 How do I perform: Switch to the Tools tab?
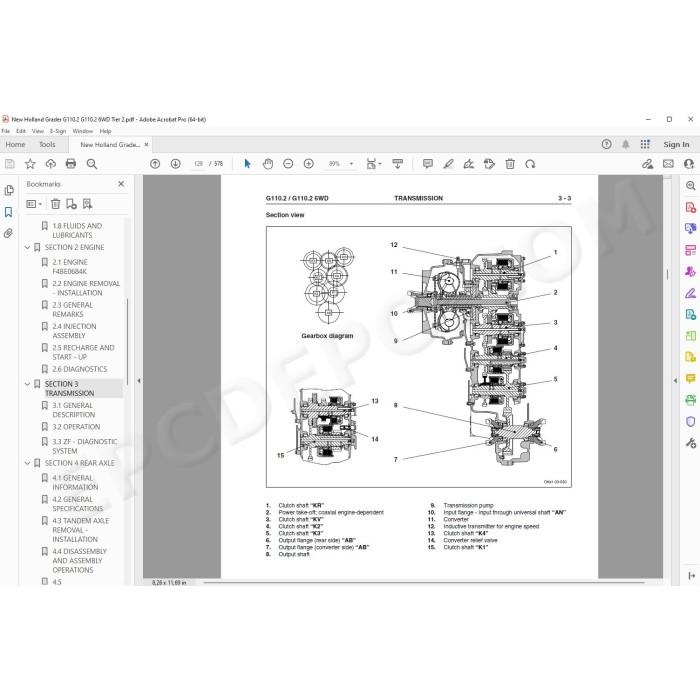47,145
